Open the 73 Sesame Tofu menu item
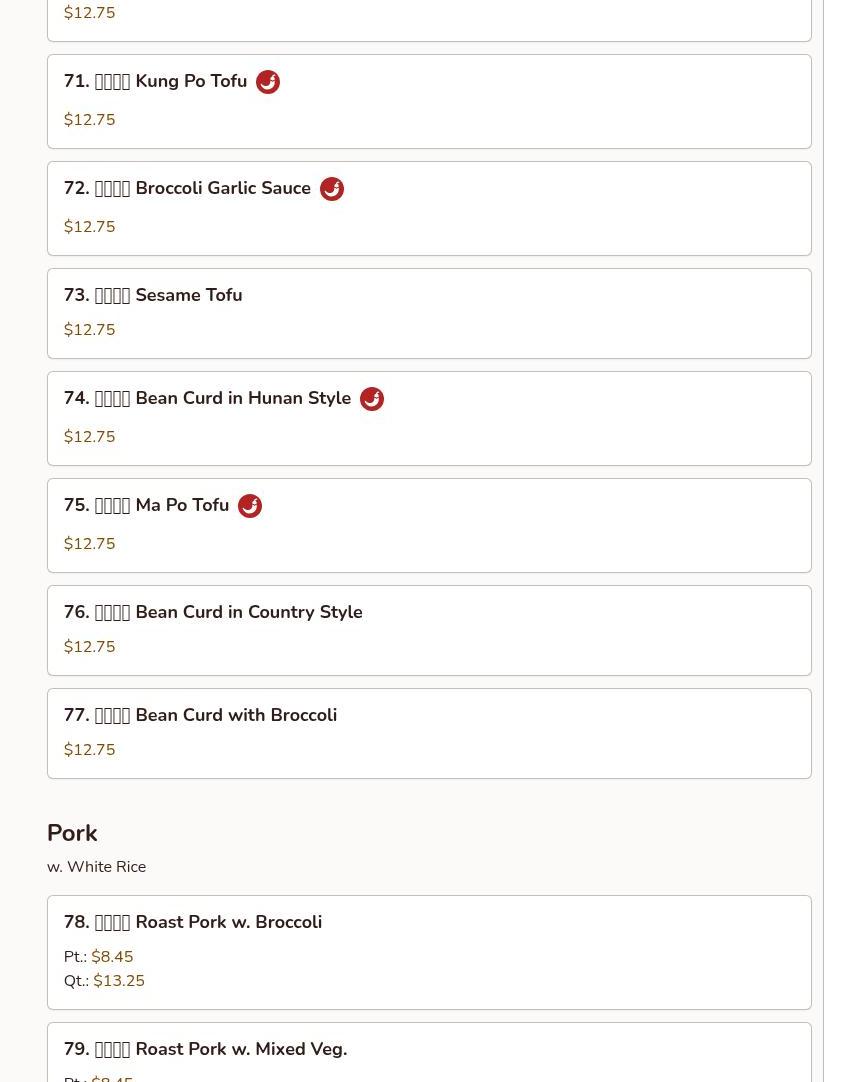This screenshot has height=1082, width=844. click(429, 313)
